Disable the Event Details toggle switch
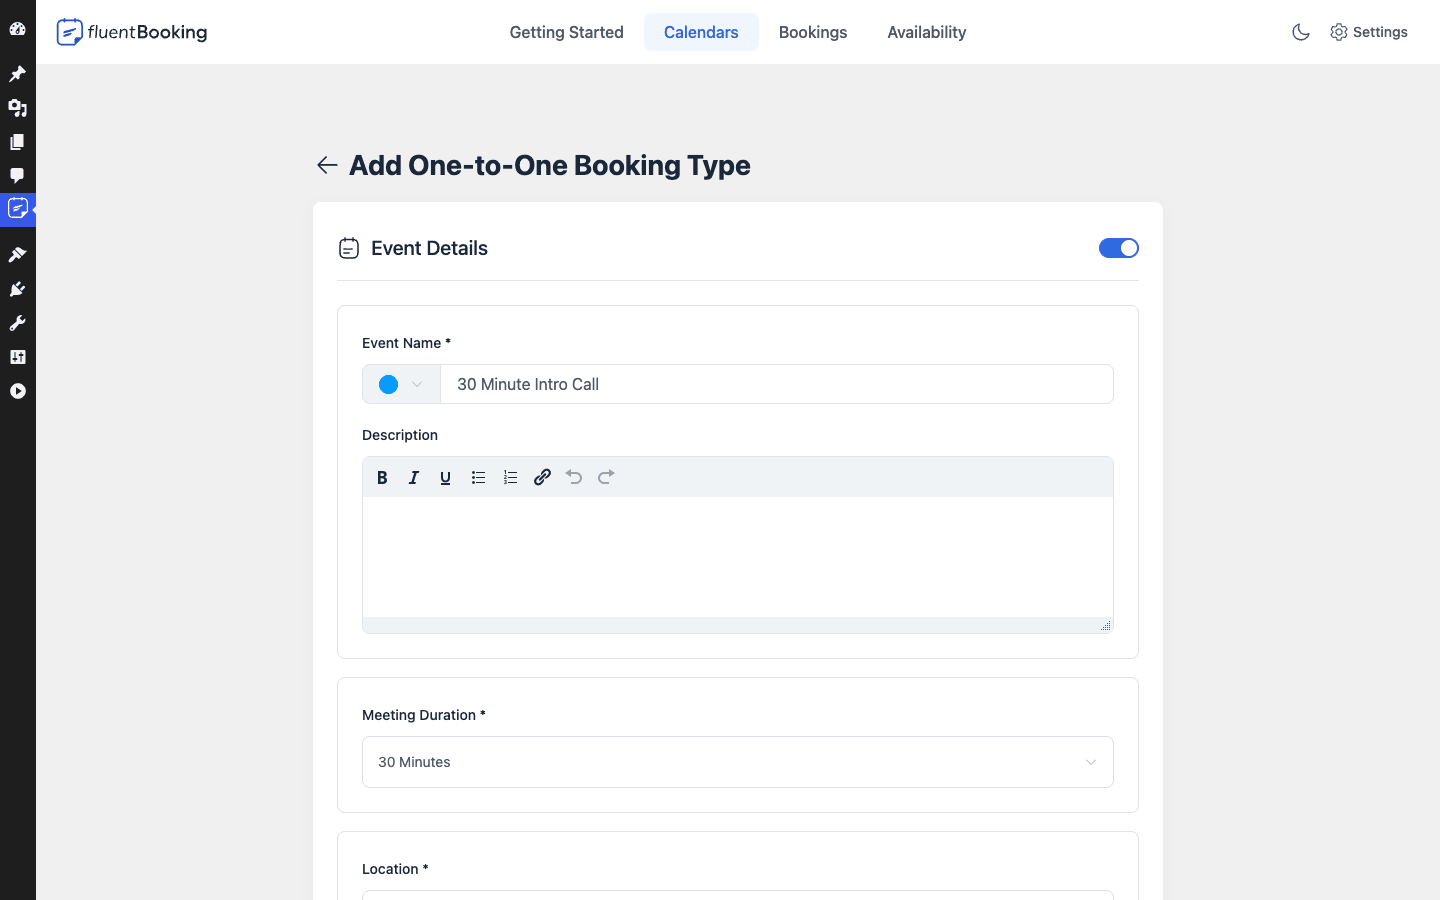Viewport: 1440px width, 900px height. tap(1119, 248)
